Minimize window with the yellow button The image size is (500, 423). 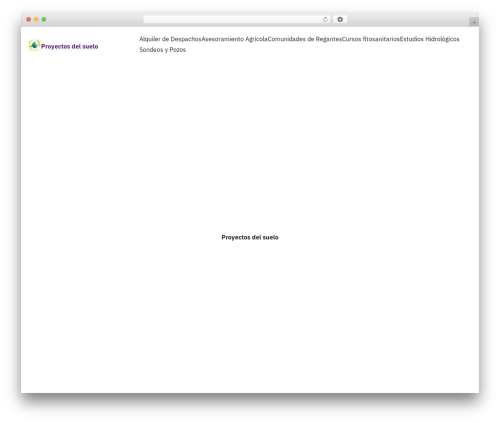click(x=36, y=20)
